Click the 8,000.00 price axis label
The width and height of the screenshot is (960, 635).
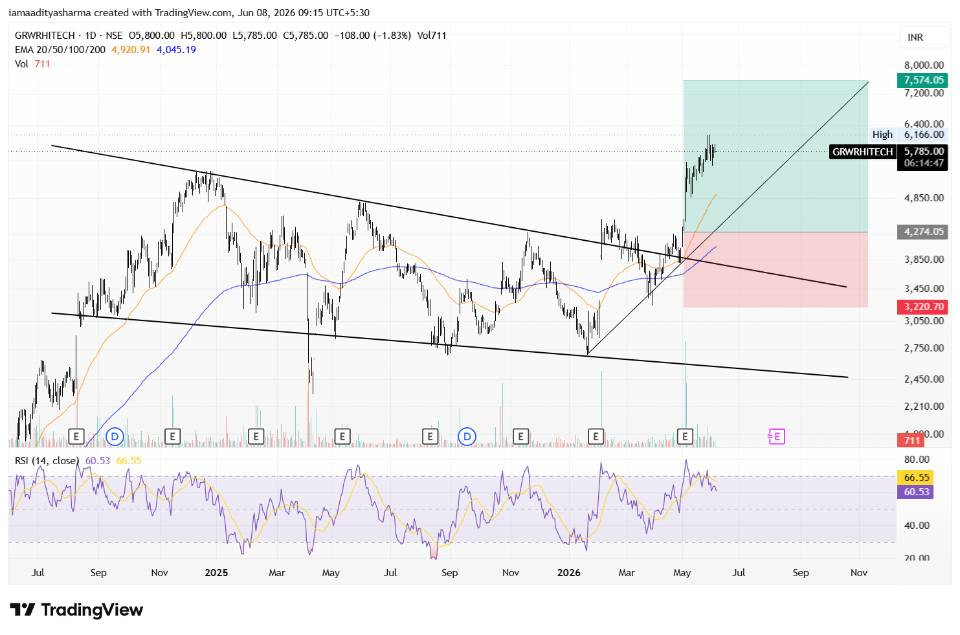(x=924, y=65)
